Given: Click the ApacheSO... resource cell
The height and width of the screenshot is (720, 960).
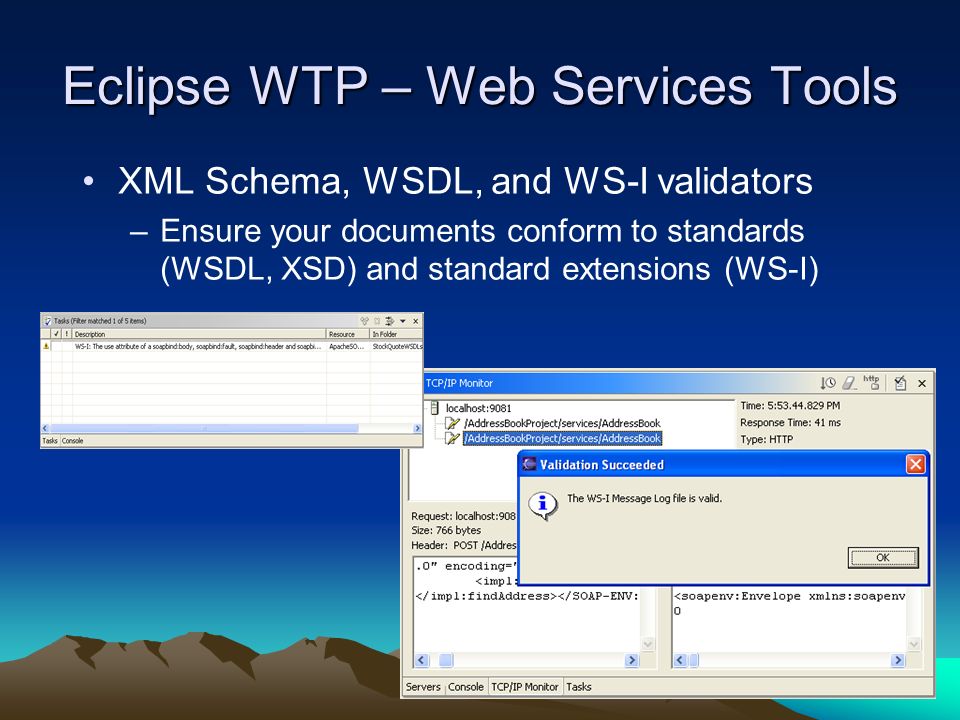Looking at the screenshot, I should (347, 347).
